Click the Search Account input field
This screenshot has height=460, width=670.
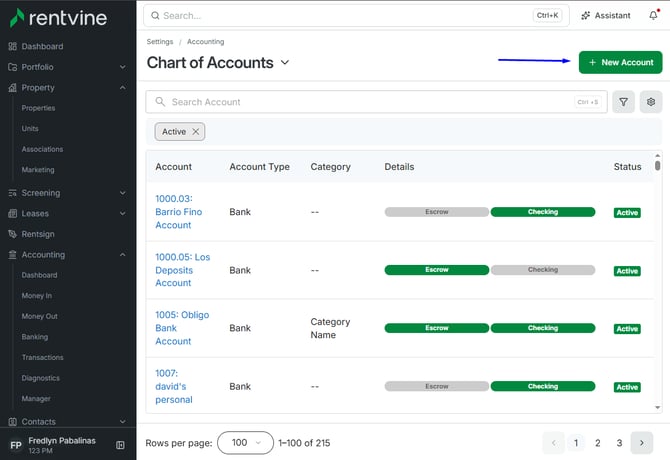click(376, 102)
